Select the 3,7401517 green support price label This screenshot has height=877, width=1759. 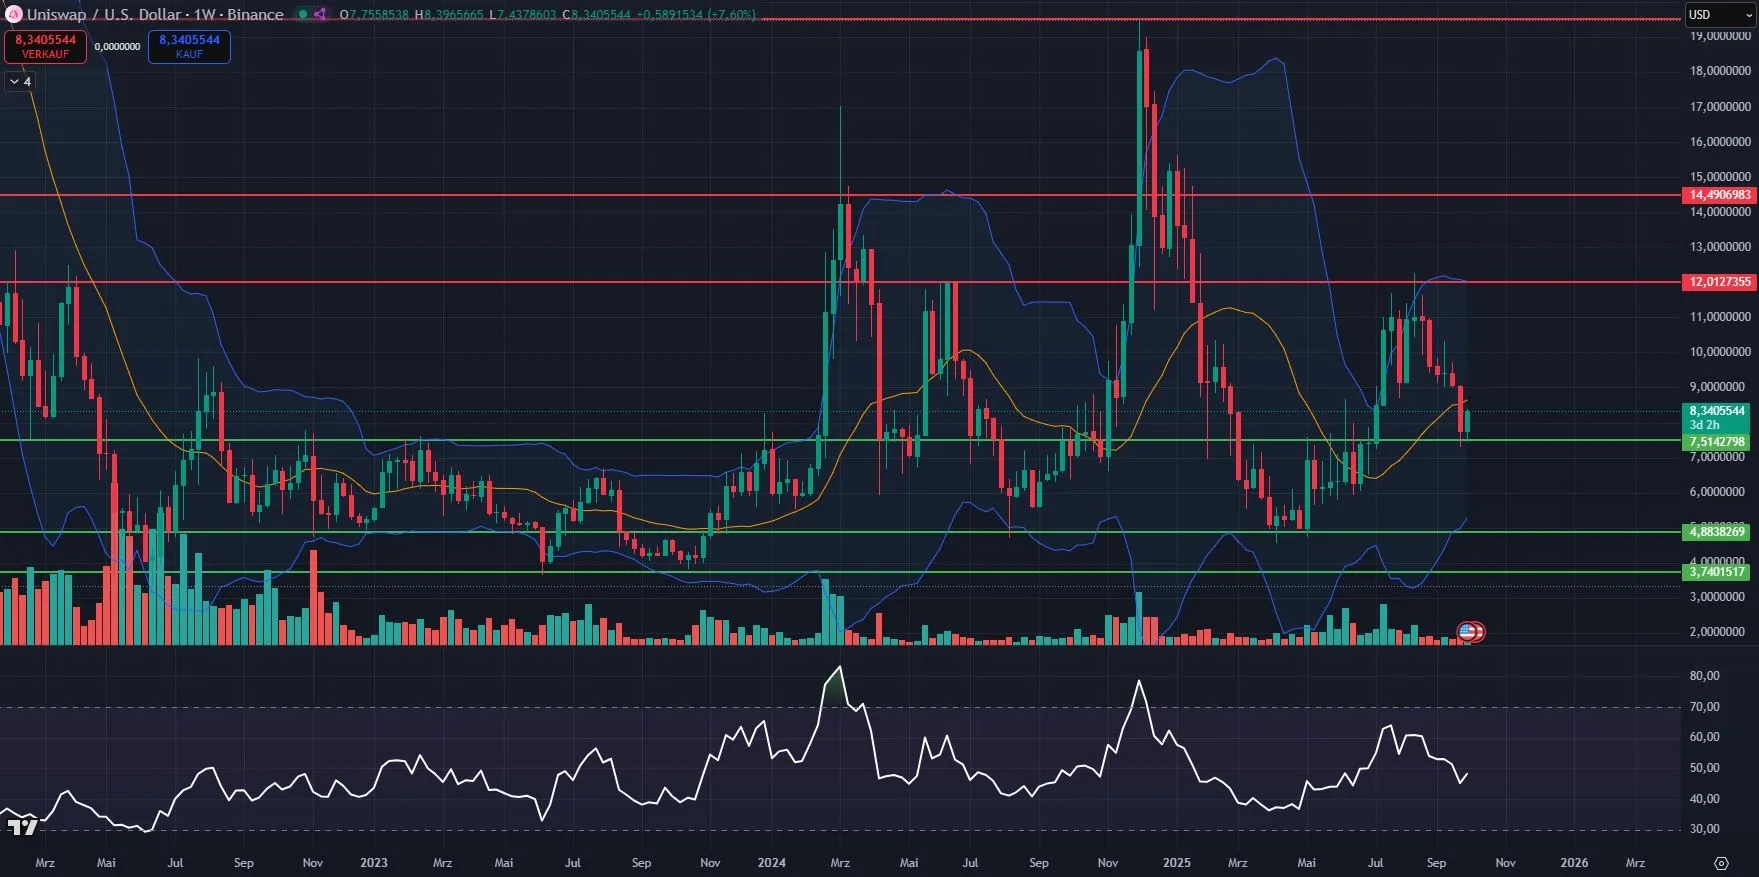(x=1717, y=572)
